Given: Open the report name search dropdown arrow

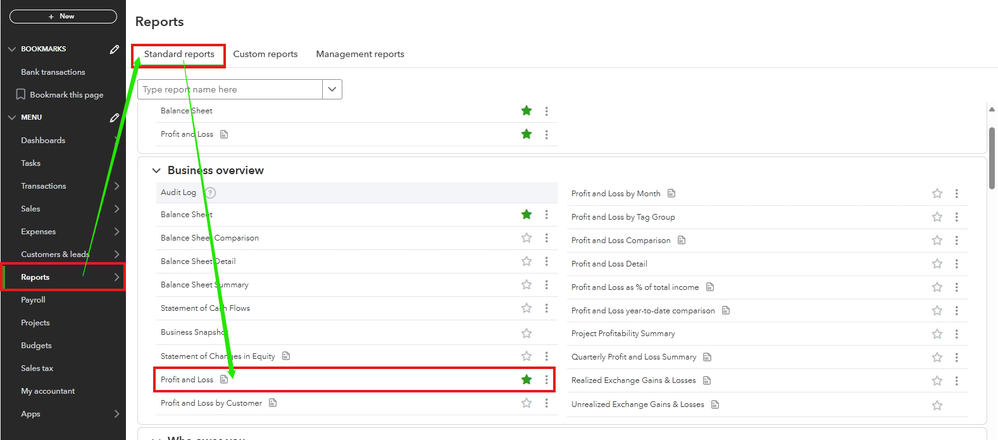Looking at the screenshot, I should pos(332,89).
